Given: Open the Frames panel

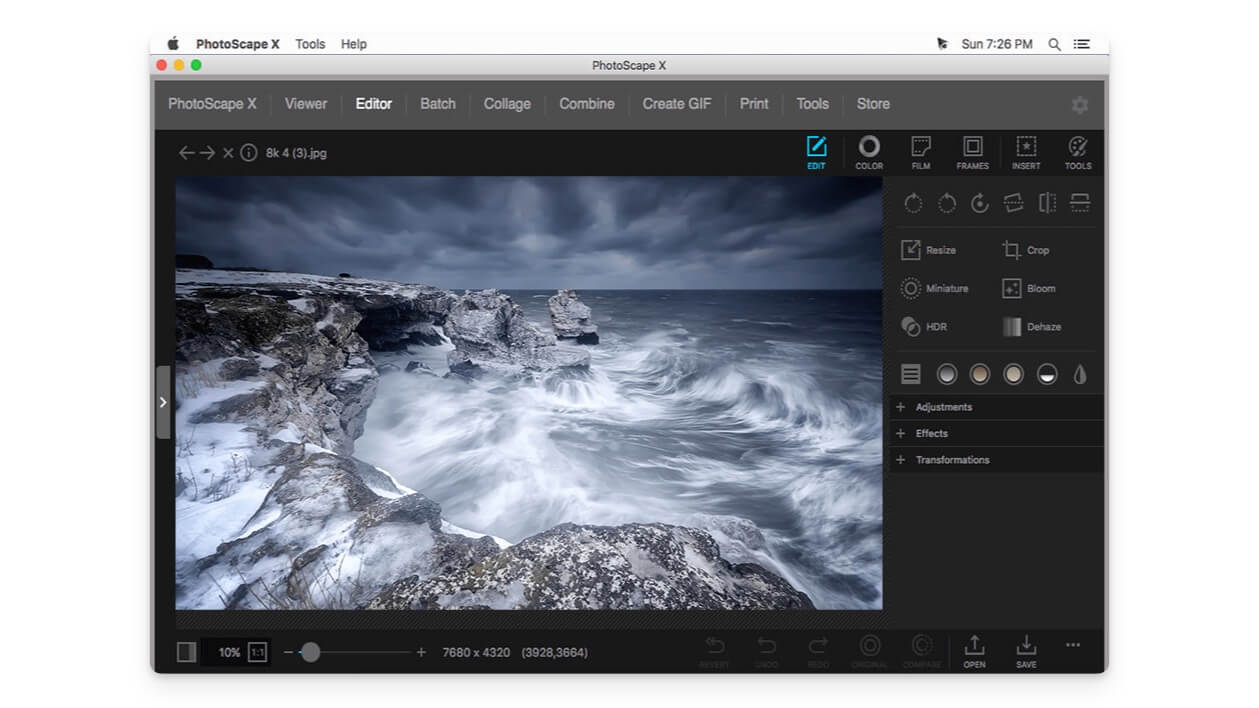Looking at the screenshot, I should pos(971,152).
